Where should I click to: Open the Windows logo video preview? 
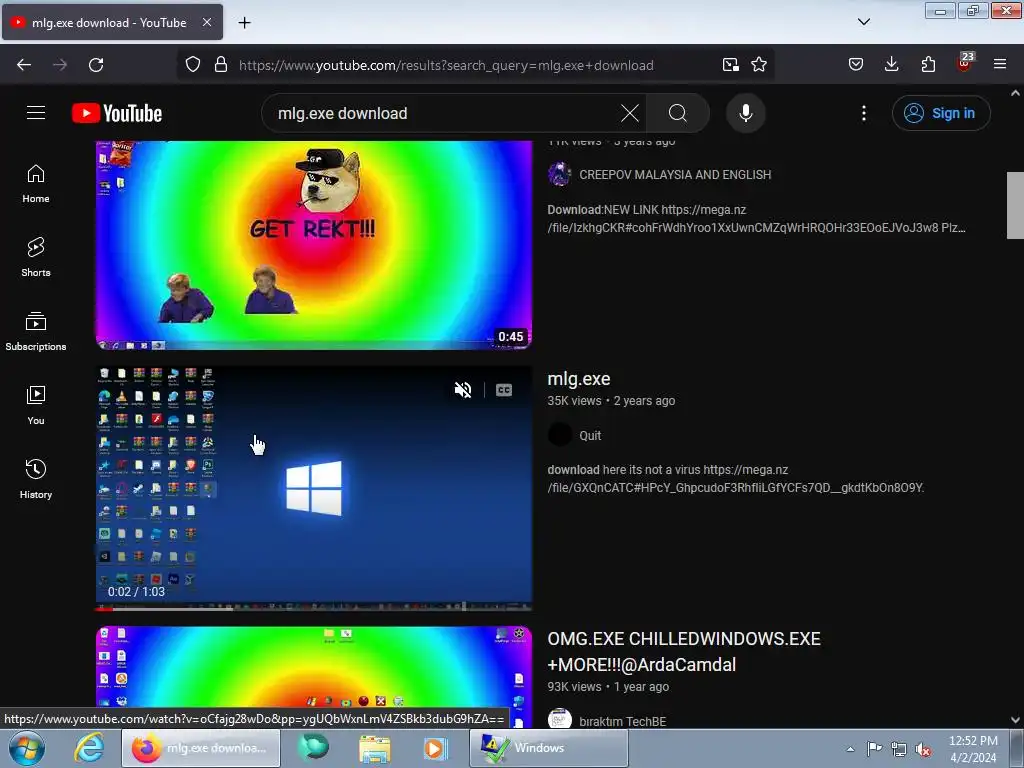[x=314, y=488]
